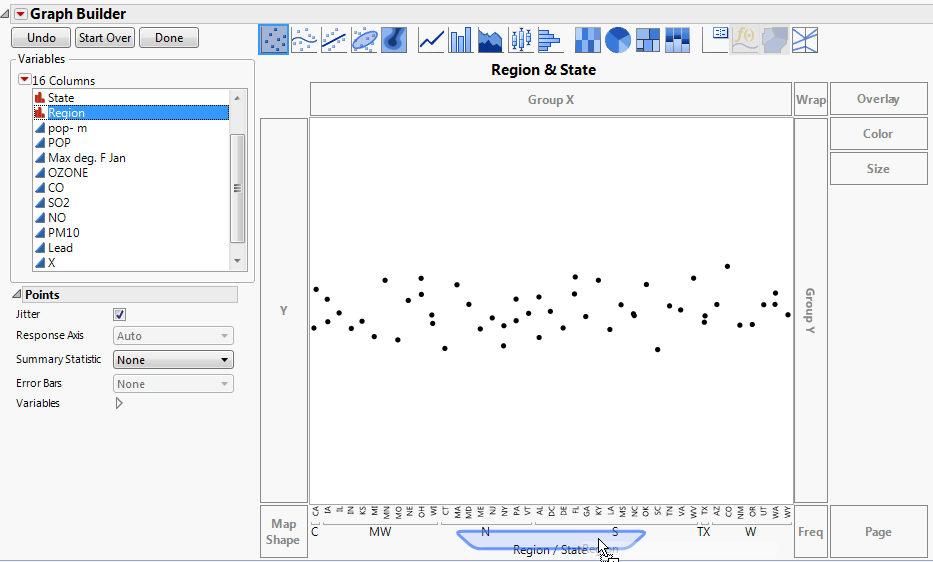This screenshot has width=933, height=562.
Task: Select the OZONE column in list
Action: (68, 173)
